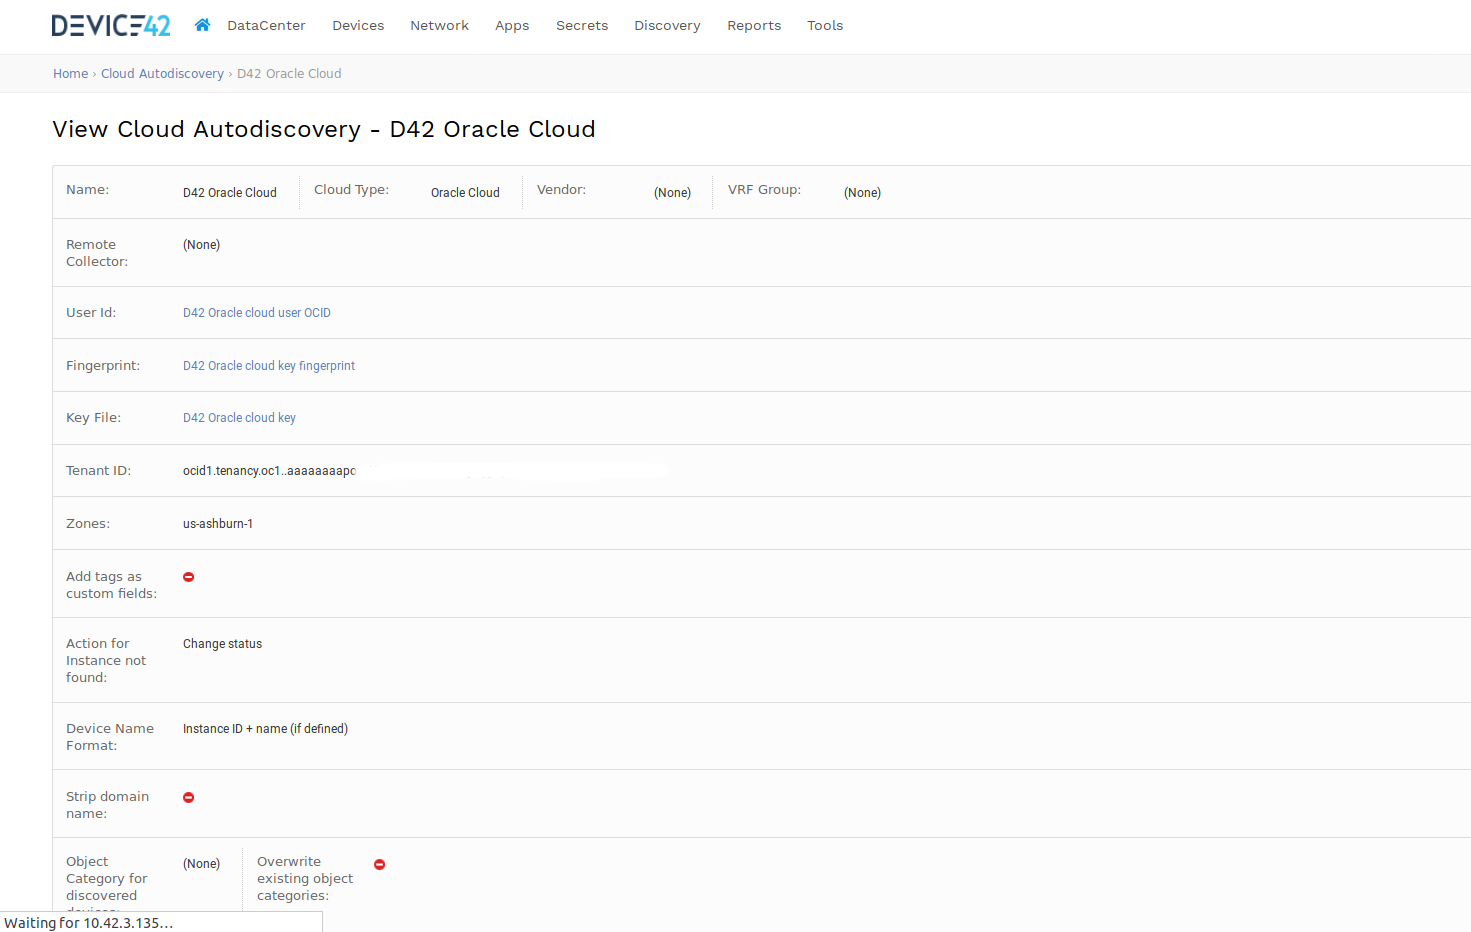Go to the home icon in navbar
Viewport: 1471px width, 932px height.
coord(202,25)
